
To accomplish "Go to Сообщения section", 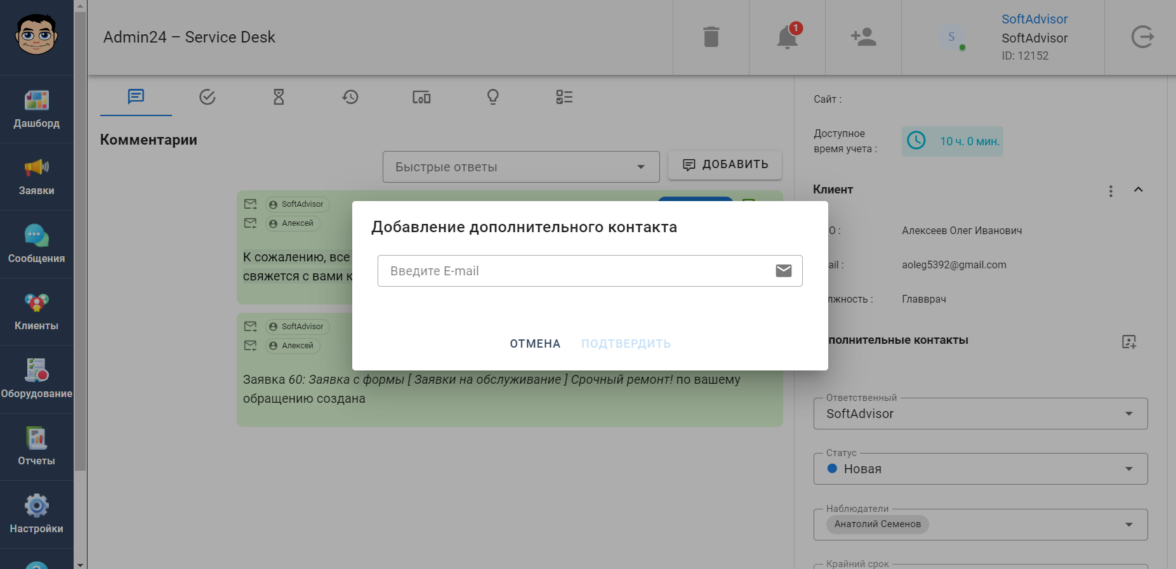I will pyautogui.click(x=36, y=244).
